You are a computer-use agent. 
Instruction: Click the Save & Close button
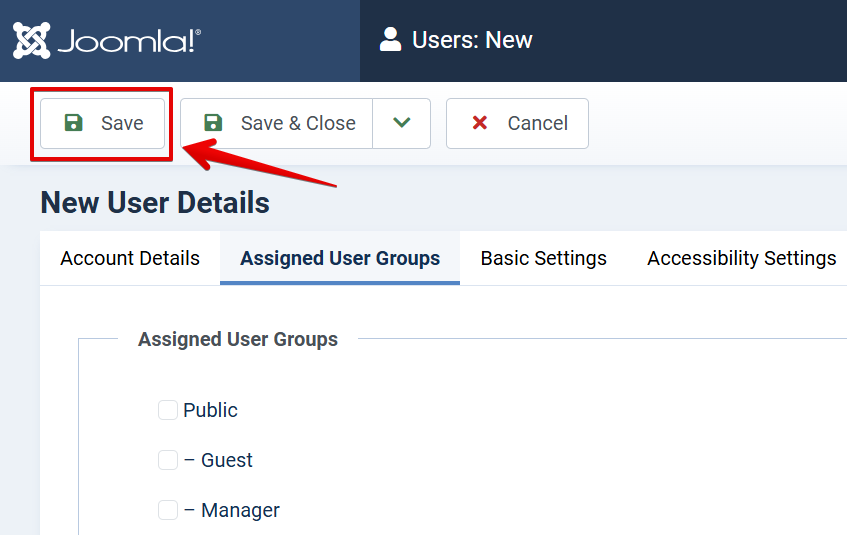277,123
